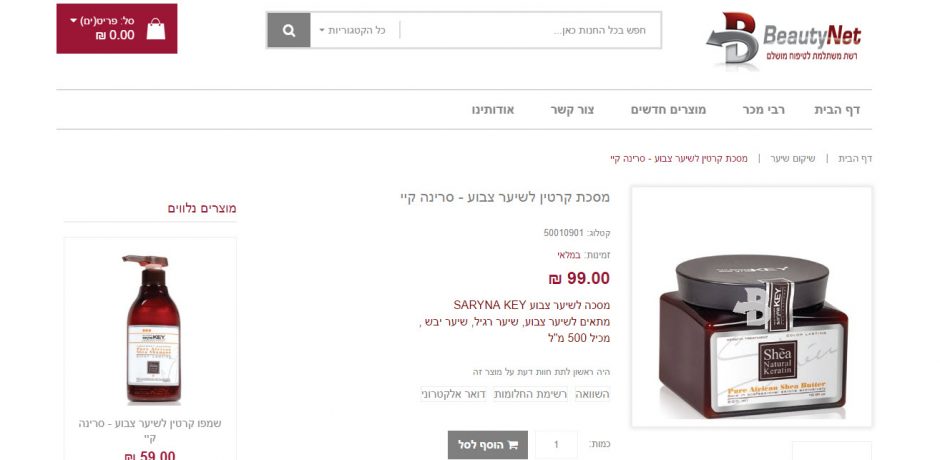Click the רשימת החלומות wishlist link
This screenshot has width=940, height=460.
(530, 394)
